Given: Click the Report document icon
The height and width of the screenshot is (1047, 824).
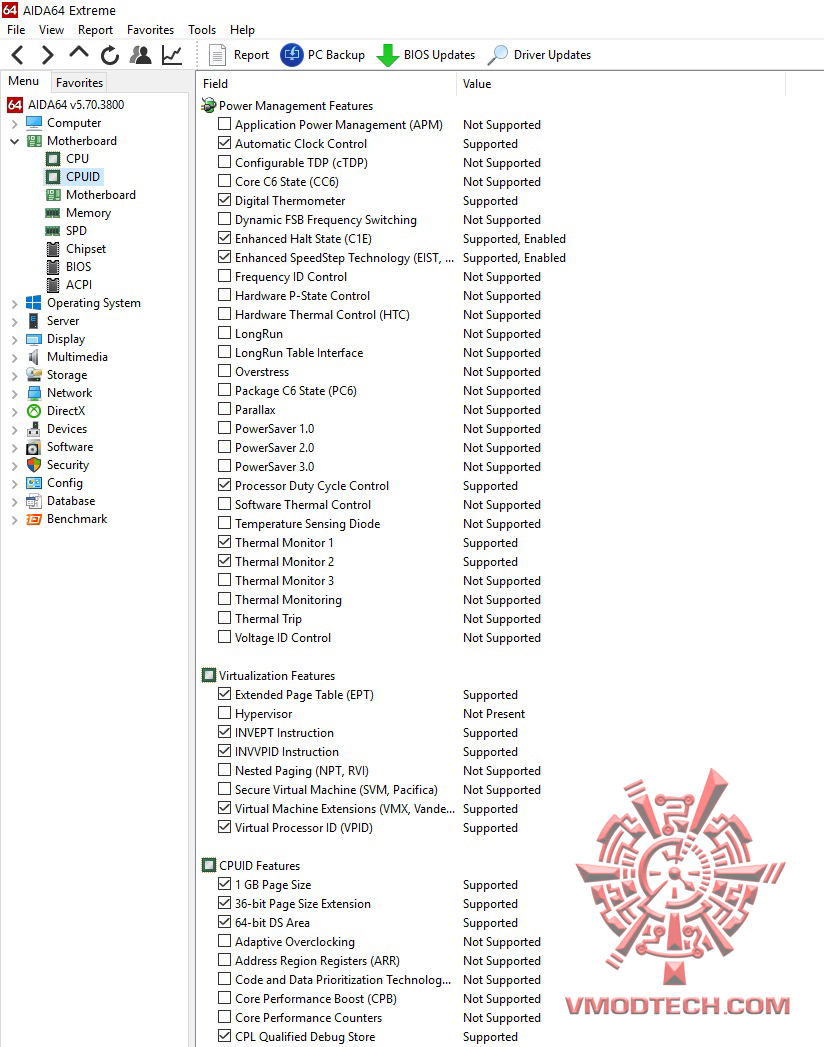Looking at the screenshot, I should [x=217, y=55].
